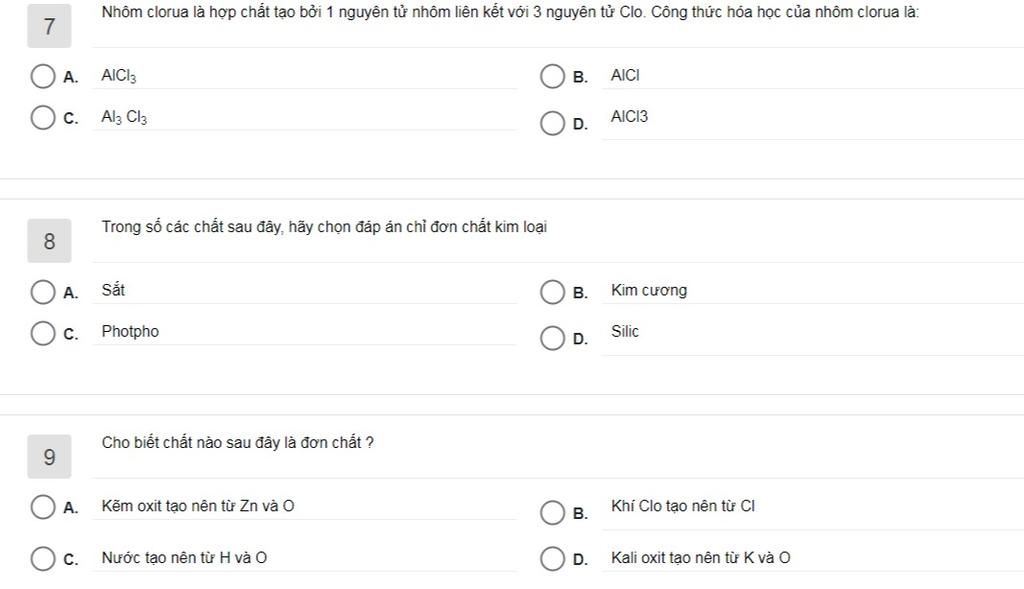
Task: Choose option C for question 7
Action: coord(43,118)
